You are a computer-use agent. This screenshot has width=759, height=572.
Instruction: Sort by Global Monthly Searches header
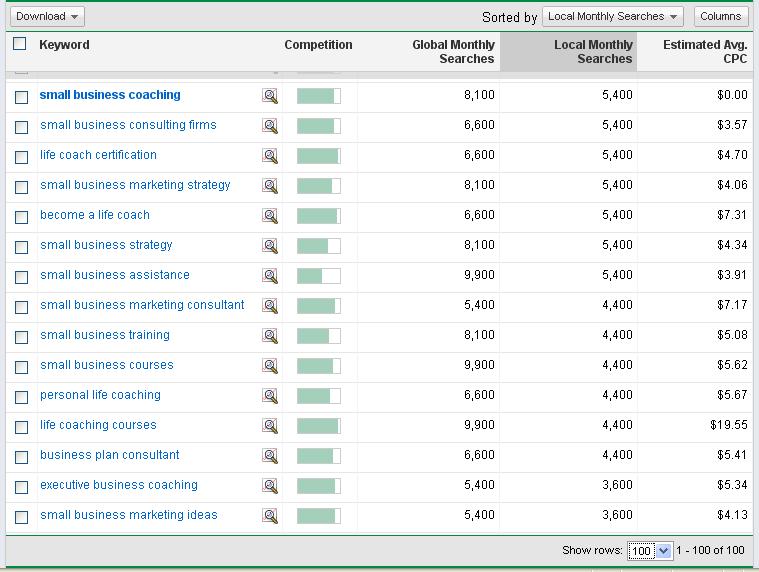pyautogui.click(x=454, y=51)
